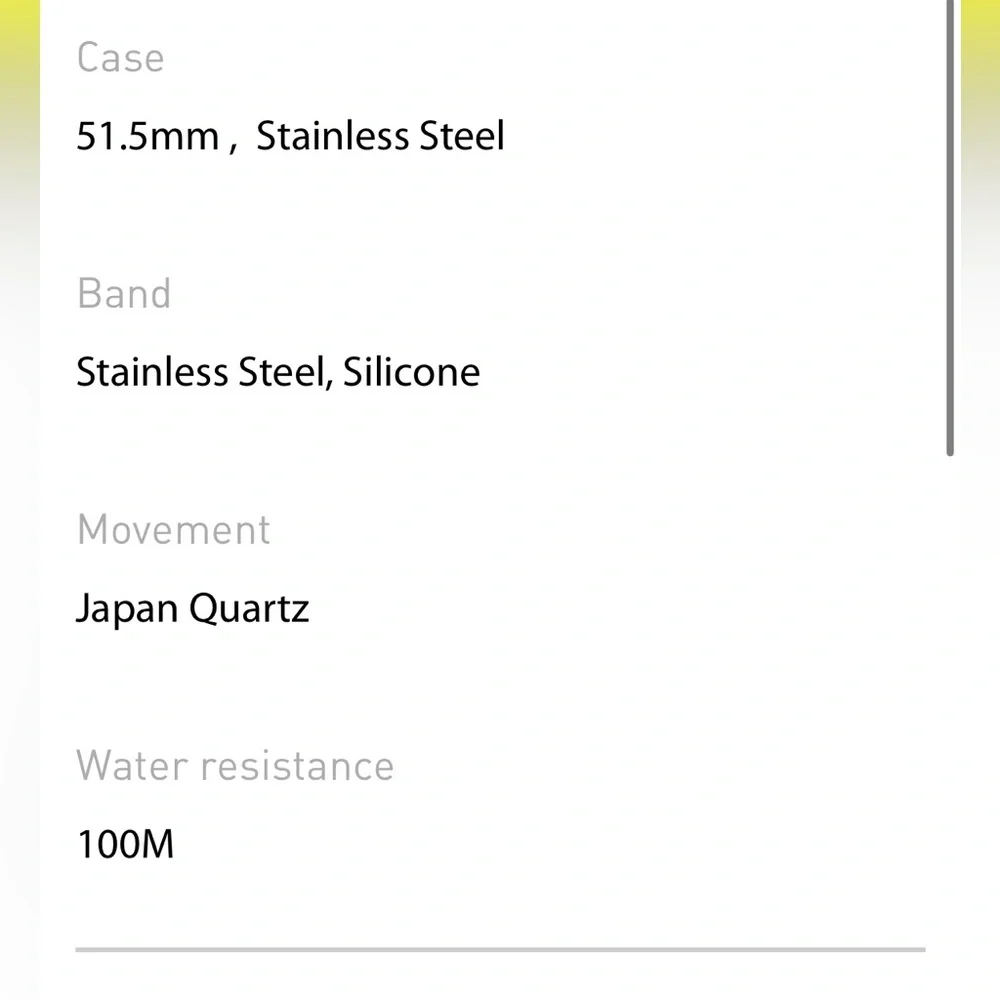Click the word Water in the label
1000x1000 pixels.
pos(132,766)
